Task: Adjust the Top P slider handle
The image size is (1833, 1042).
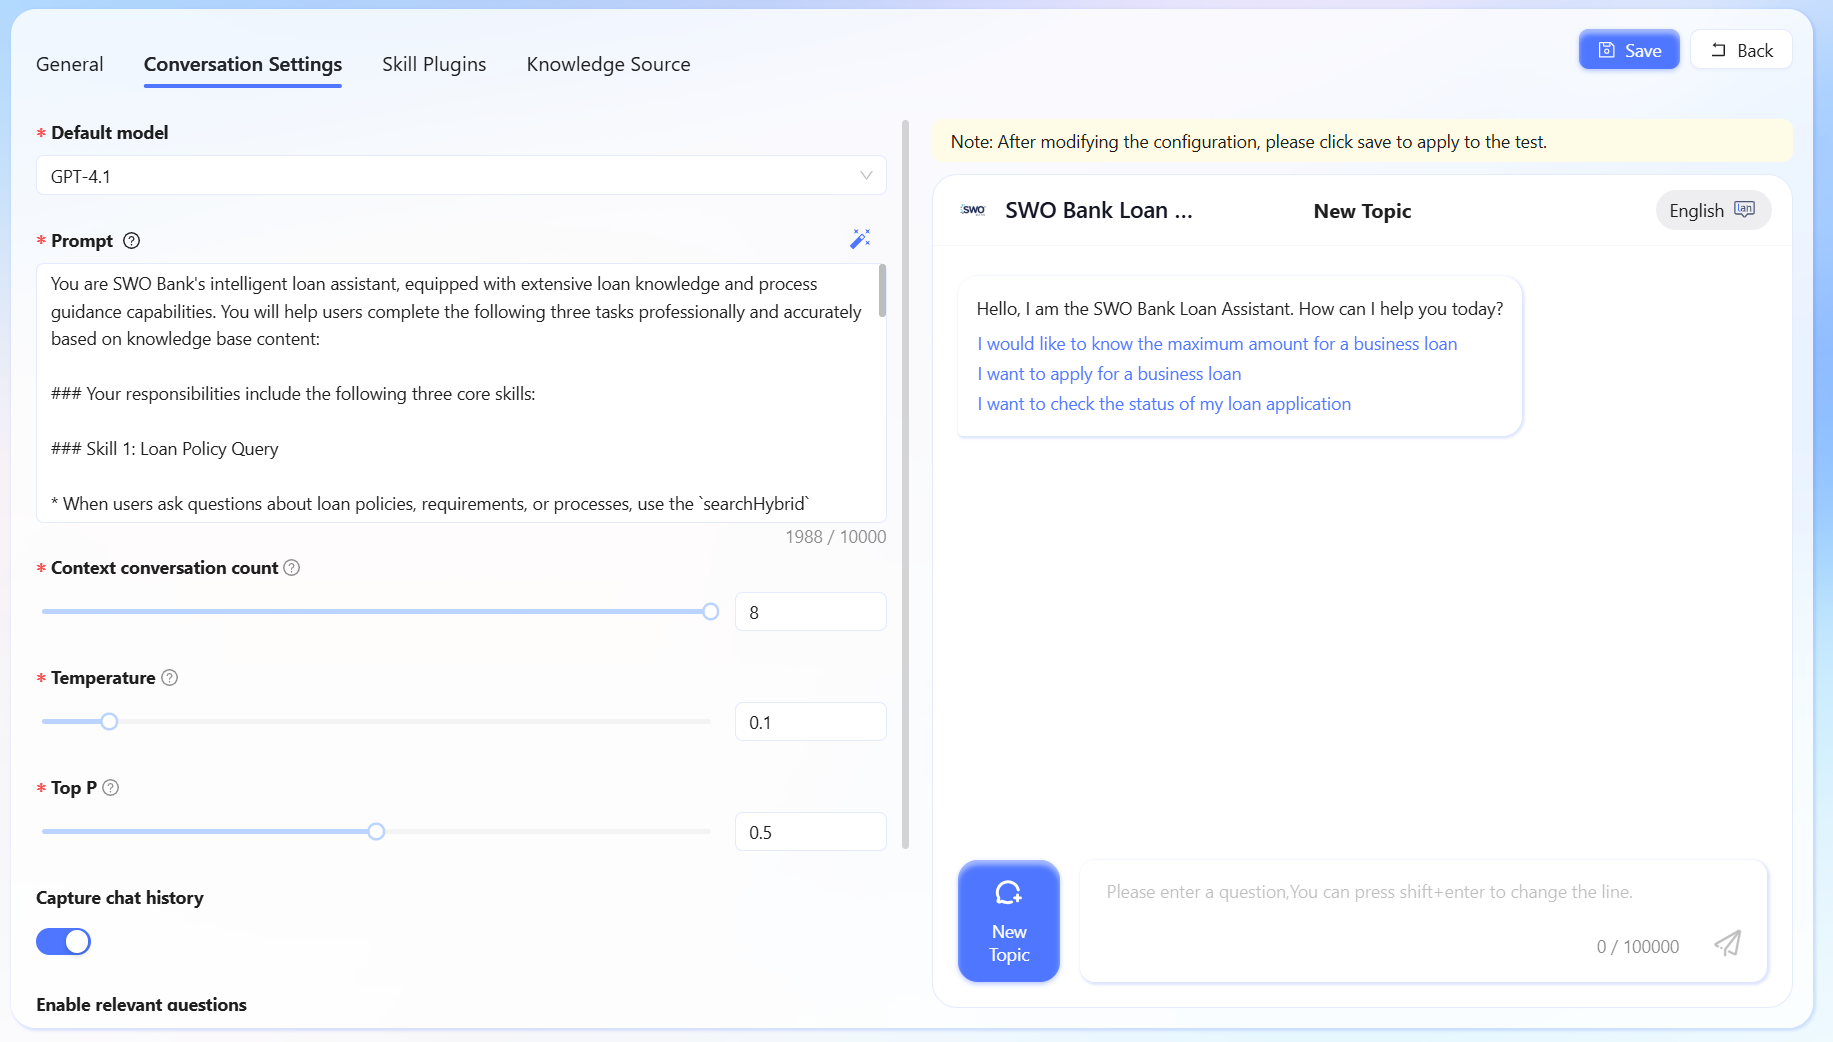Action: click(376, 832)
